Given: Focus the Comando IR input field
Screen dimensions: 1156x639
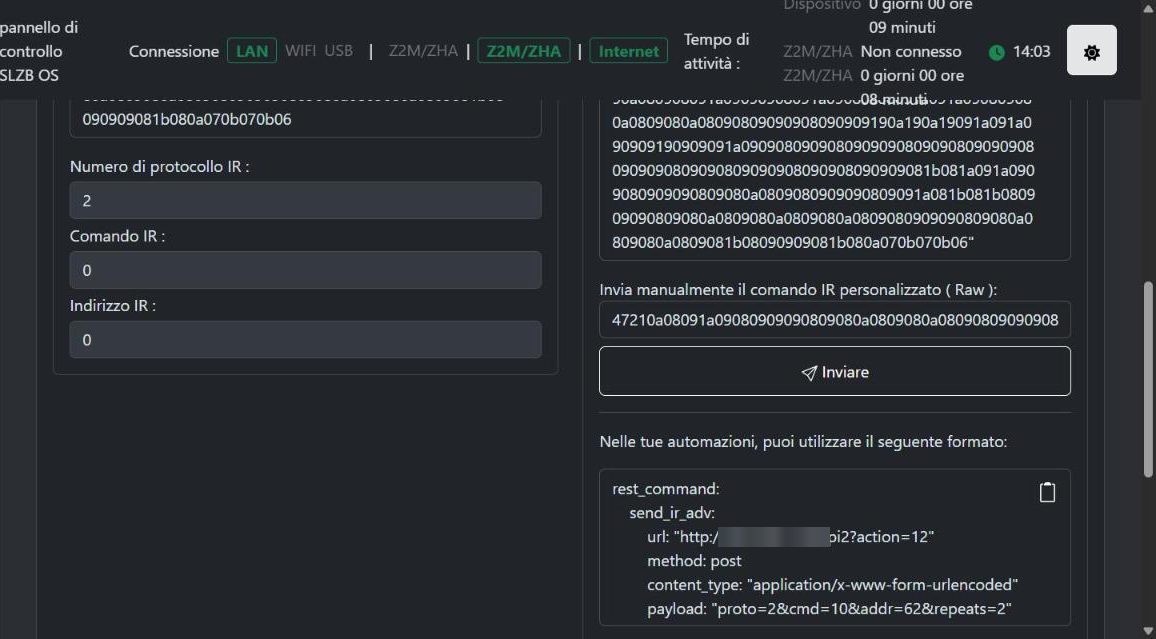Looking at the screenshot, I should [x=305, y=270].
